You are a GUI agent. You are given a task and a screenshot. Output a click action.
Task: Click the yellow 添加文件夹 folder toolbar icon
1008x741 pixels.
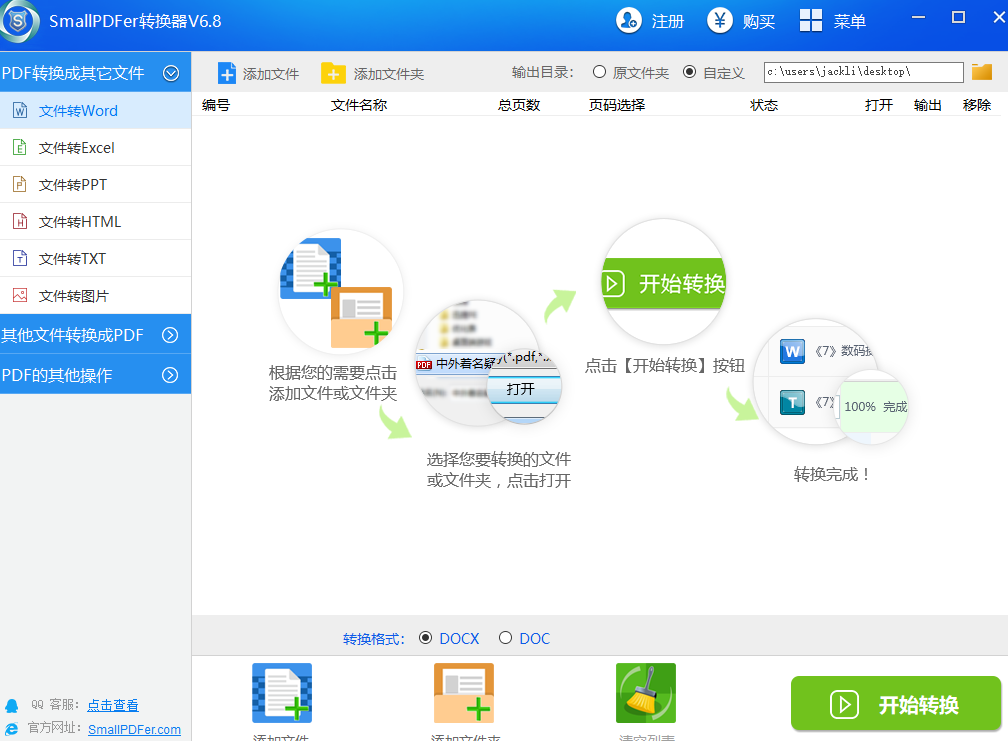333,73
